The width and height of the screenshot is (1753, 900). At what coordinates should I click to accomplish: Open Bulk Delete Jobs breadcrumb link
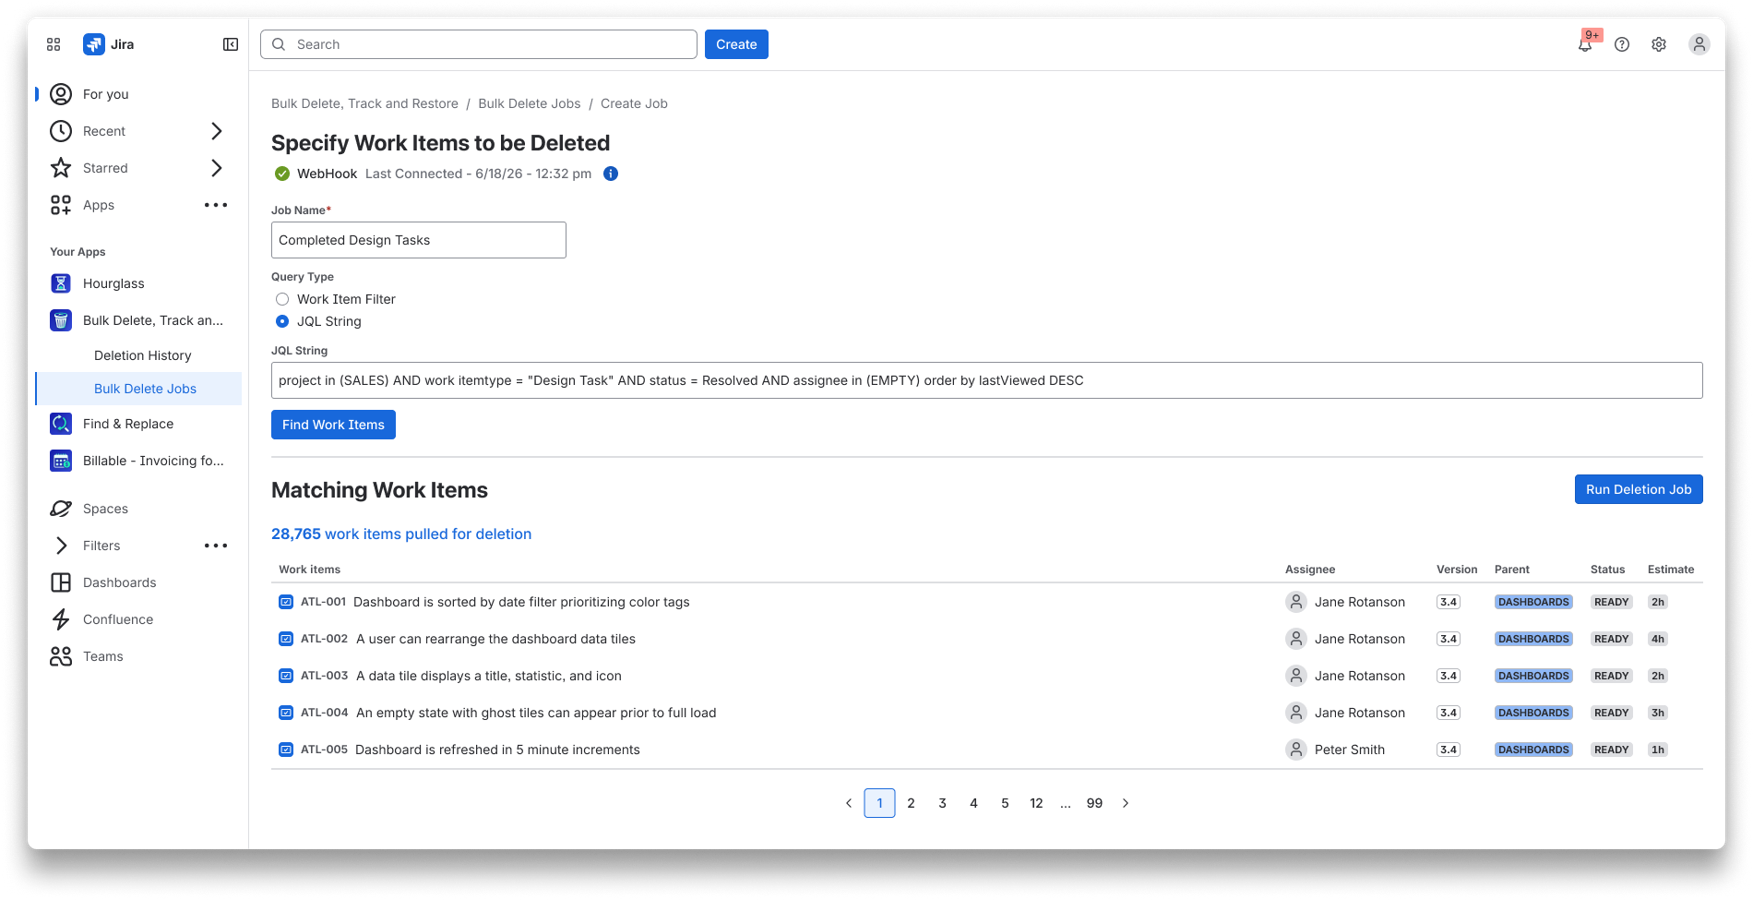click(529, 104)
